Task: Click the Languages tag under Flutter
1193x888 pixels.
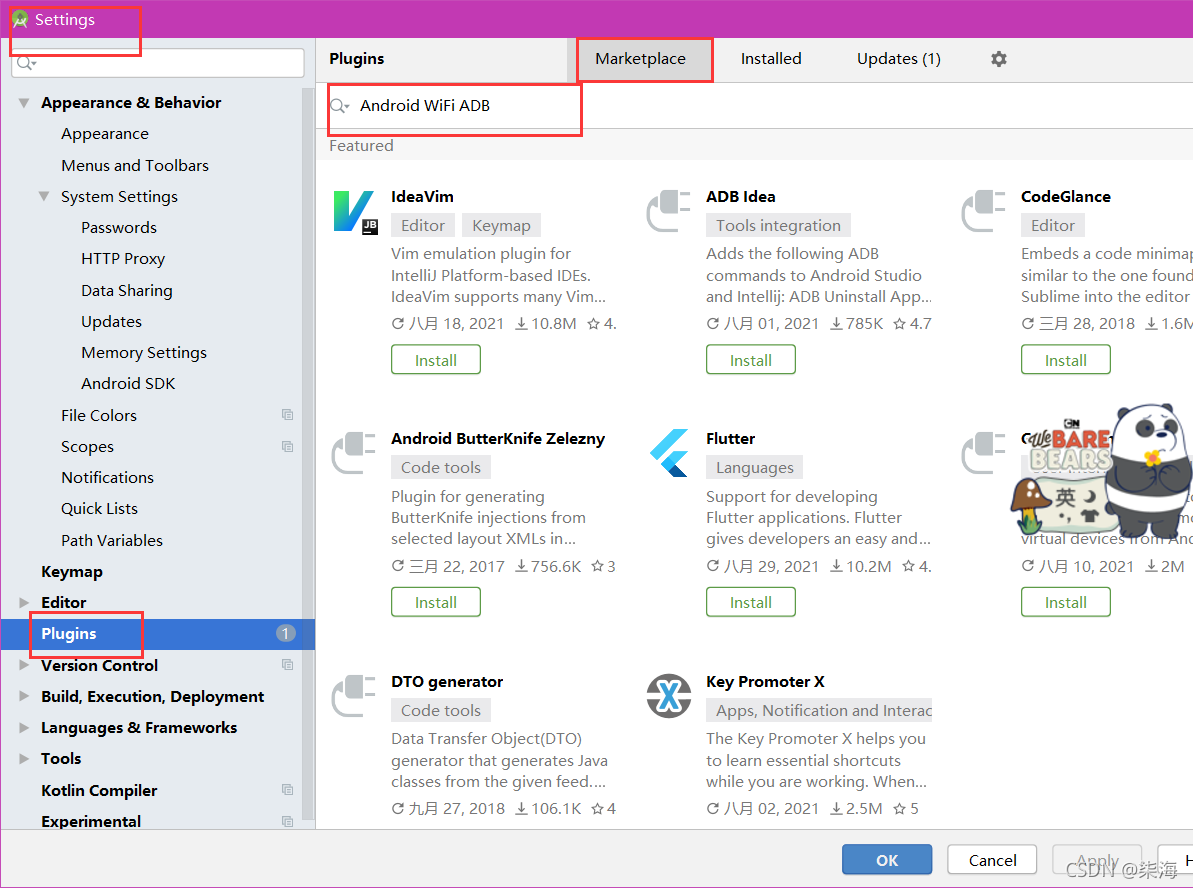Action: (755, 467)
